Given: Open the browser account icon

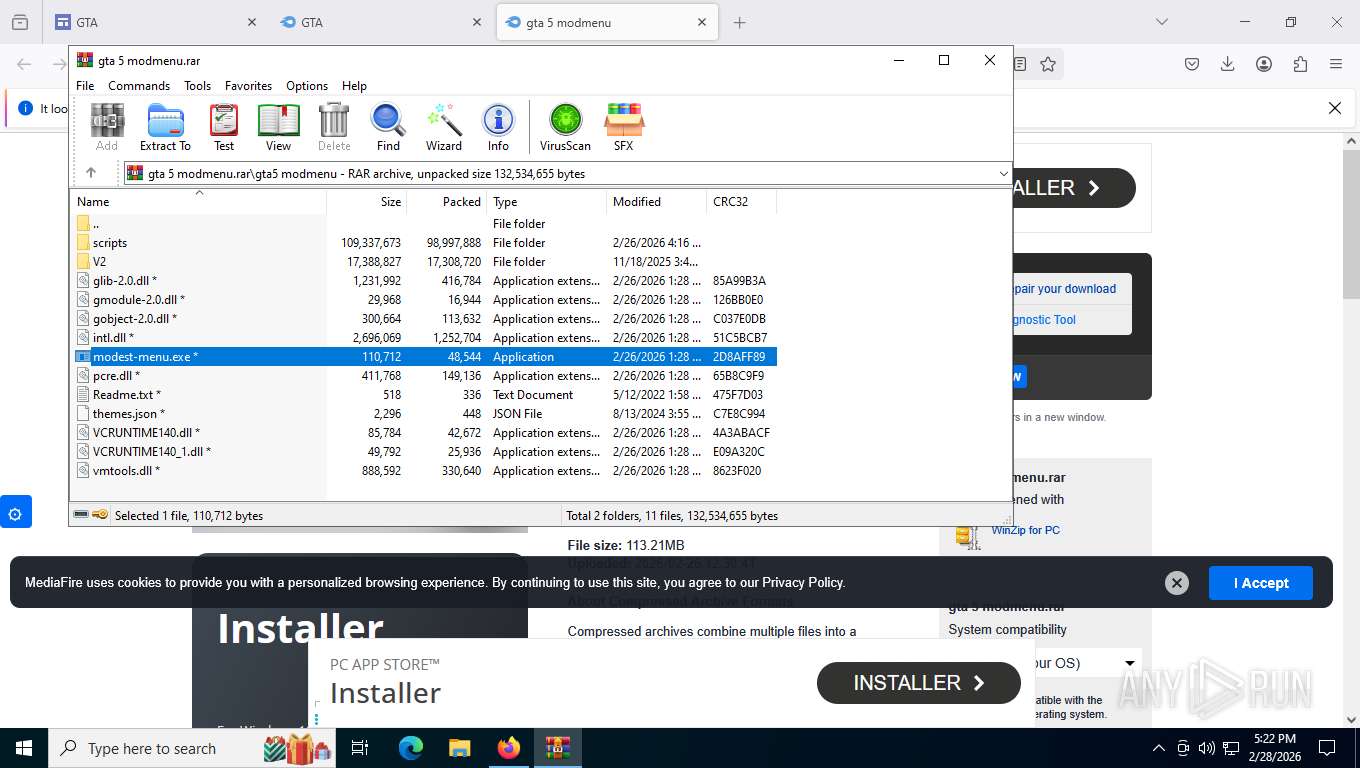Looking at the screenshot, I should (x=1264, y=64).
